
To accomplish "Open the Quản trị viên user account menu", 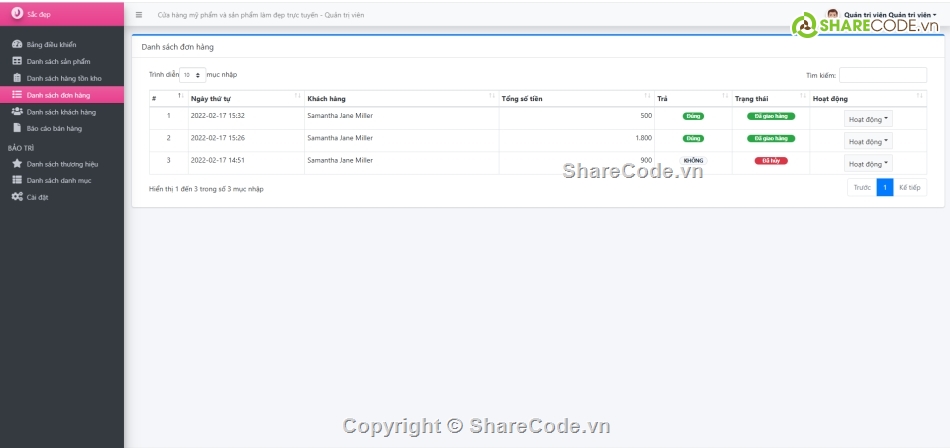I will tap(888, 15).
